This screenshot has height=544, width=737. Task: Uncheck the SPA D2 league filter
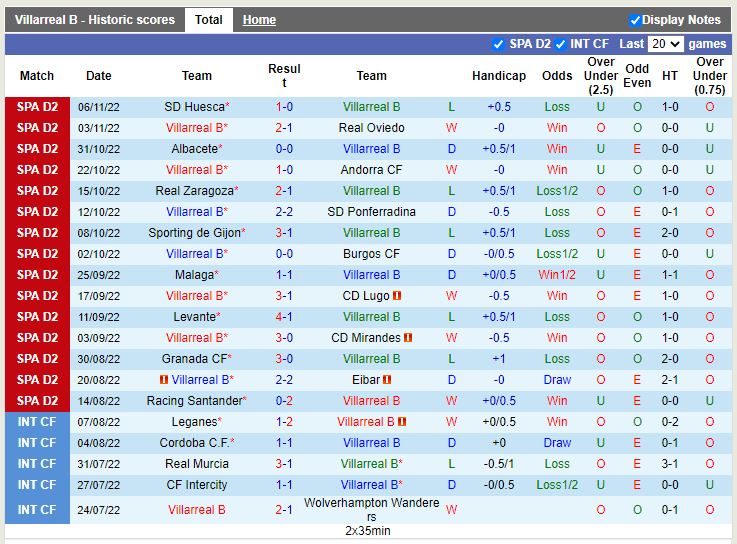pos(498,44)
